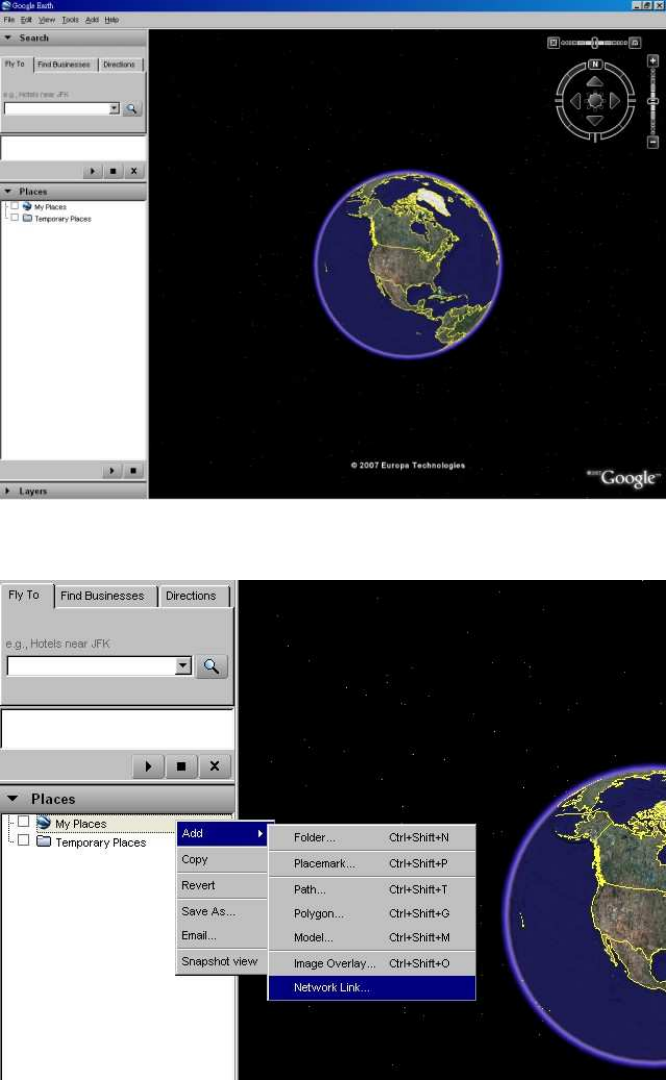Open the Add menu in the menu bar
The width and height of the screenshot is (666, 1080).
(92, 20)
